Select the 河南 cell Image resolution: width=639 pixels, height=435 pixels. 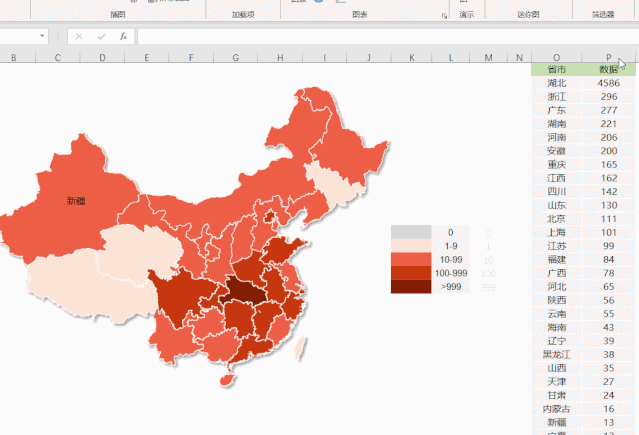tap(557, 137)
